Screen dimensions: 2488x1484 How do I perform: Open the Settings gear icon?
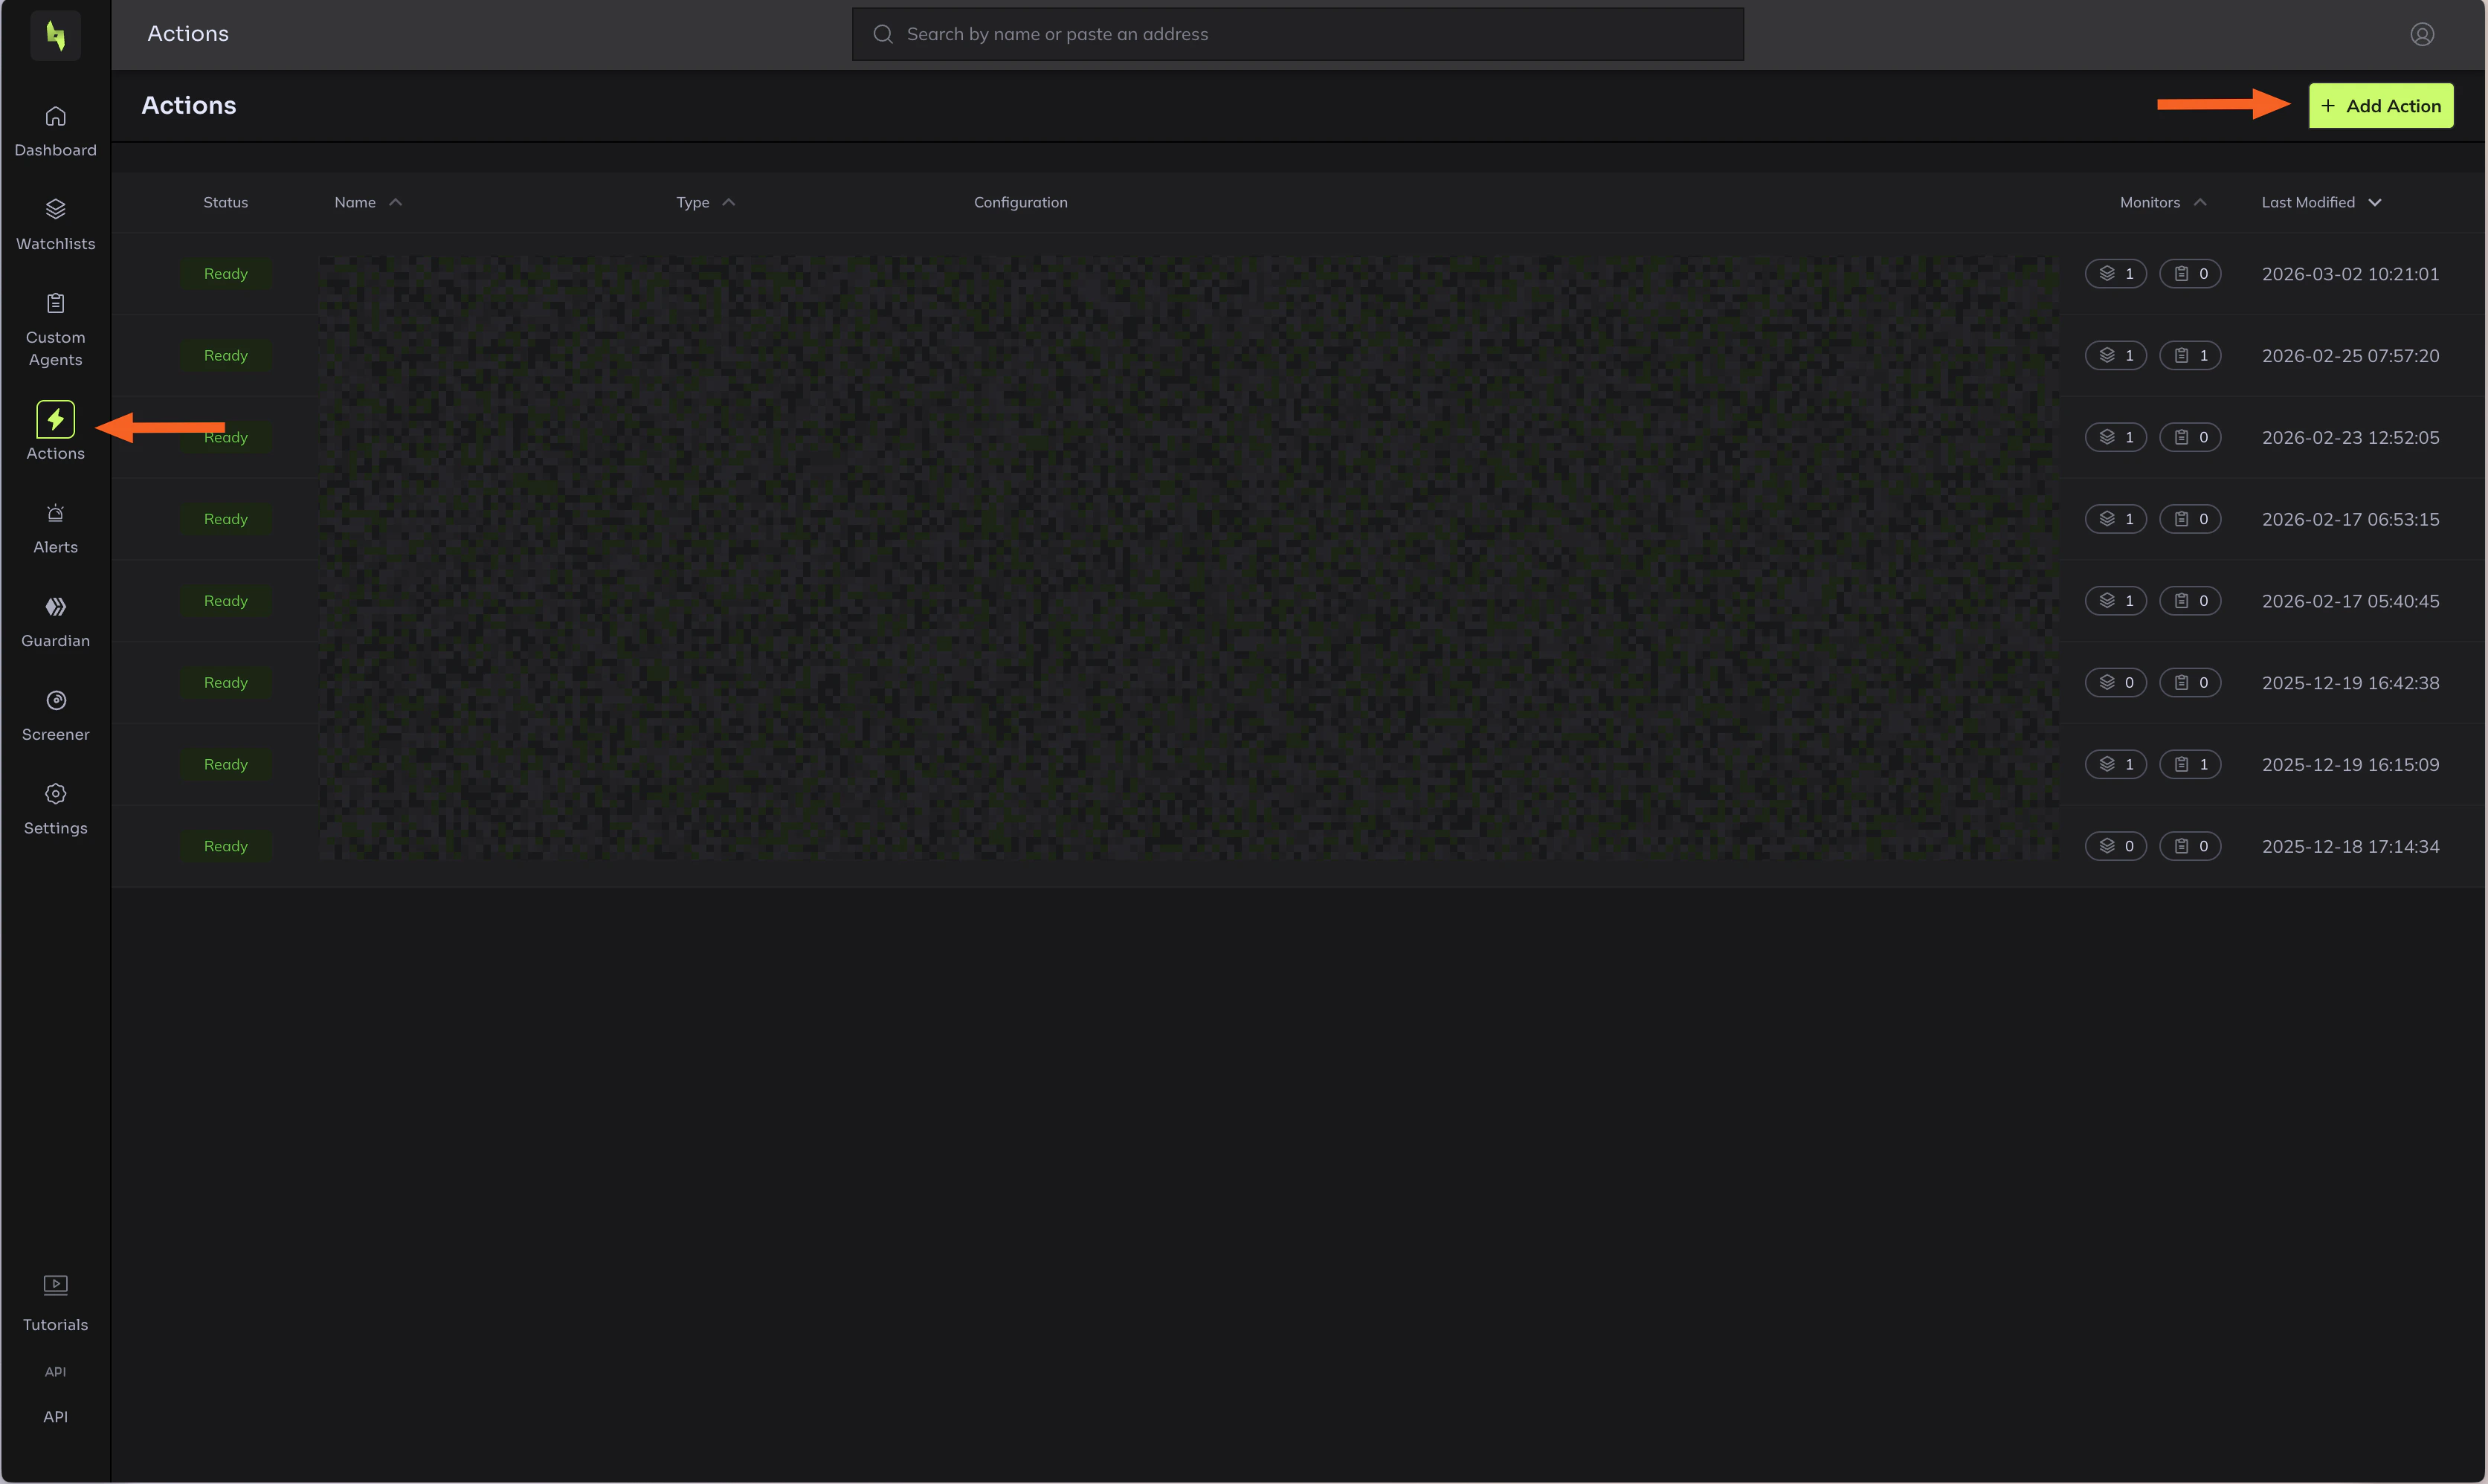click(55, 794)
